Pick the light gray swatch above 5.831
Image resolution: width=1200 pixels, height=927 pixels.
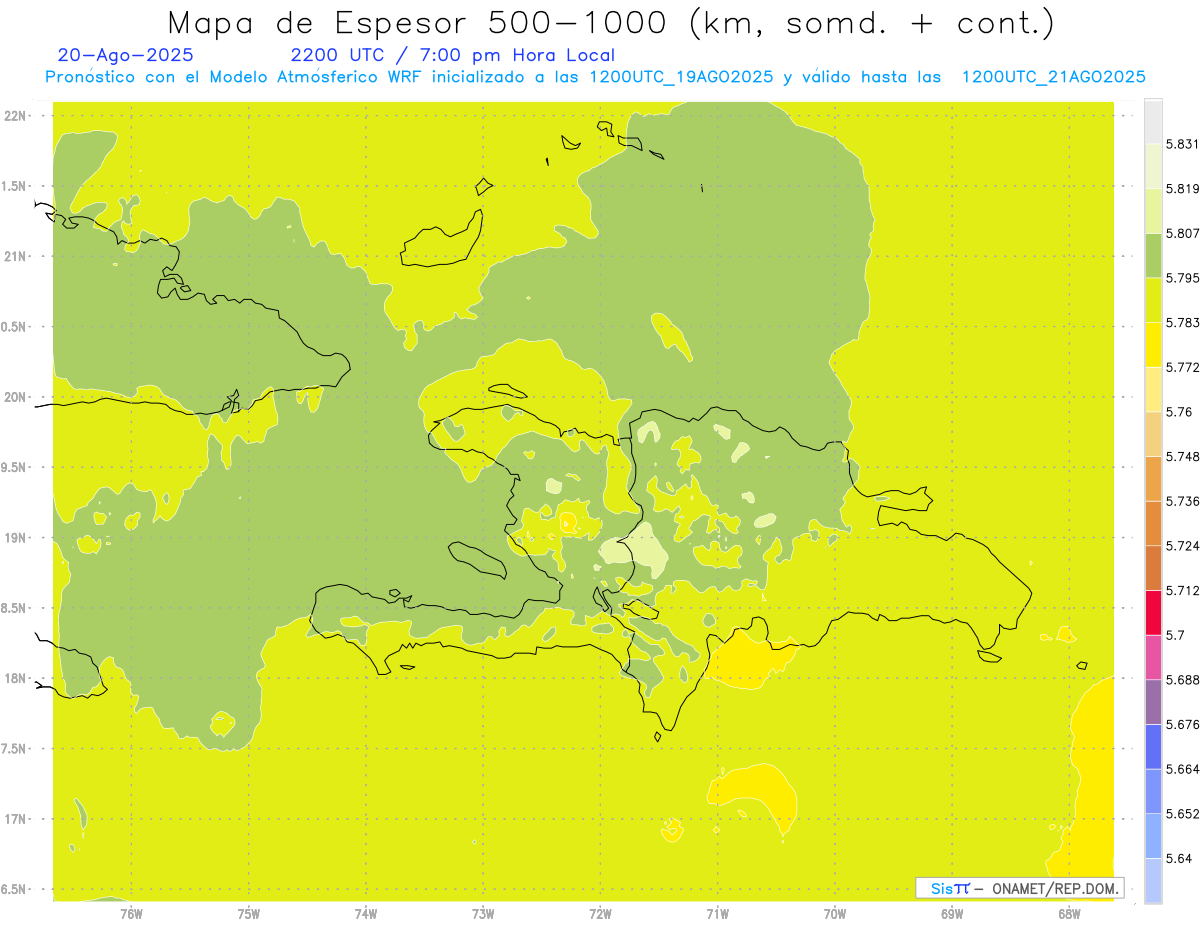pyautogui.click(x=1153, y=121)
